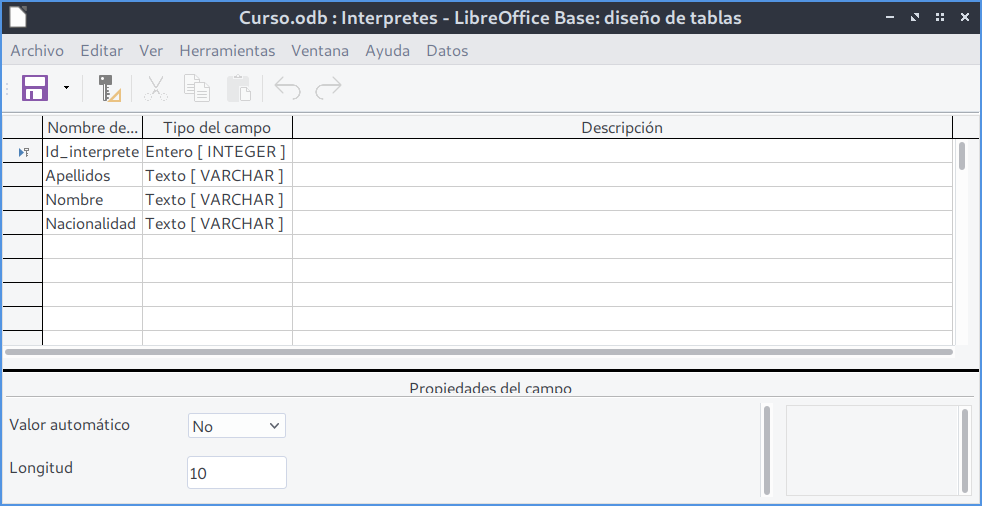Open the Datos menu
The image size is (982, 506).
[x=447, y=51]
